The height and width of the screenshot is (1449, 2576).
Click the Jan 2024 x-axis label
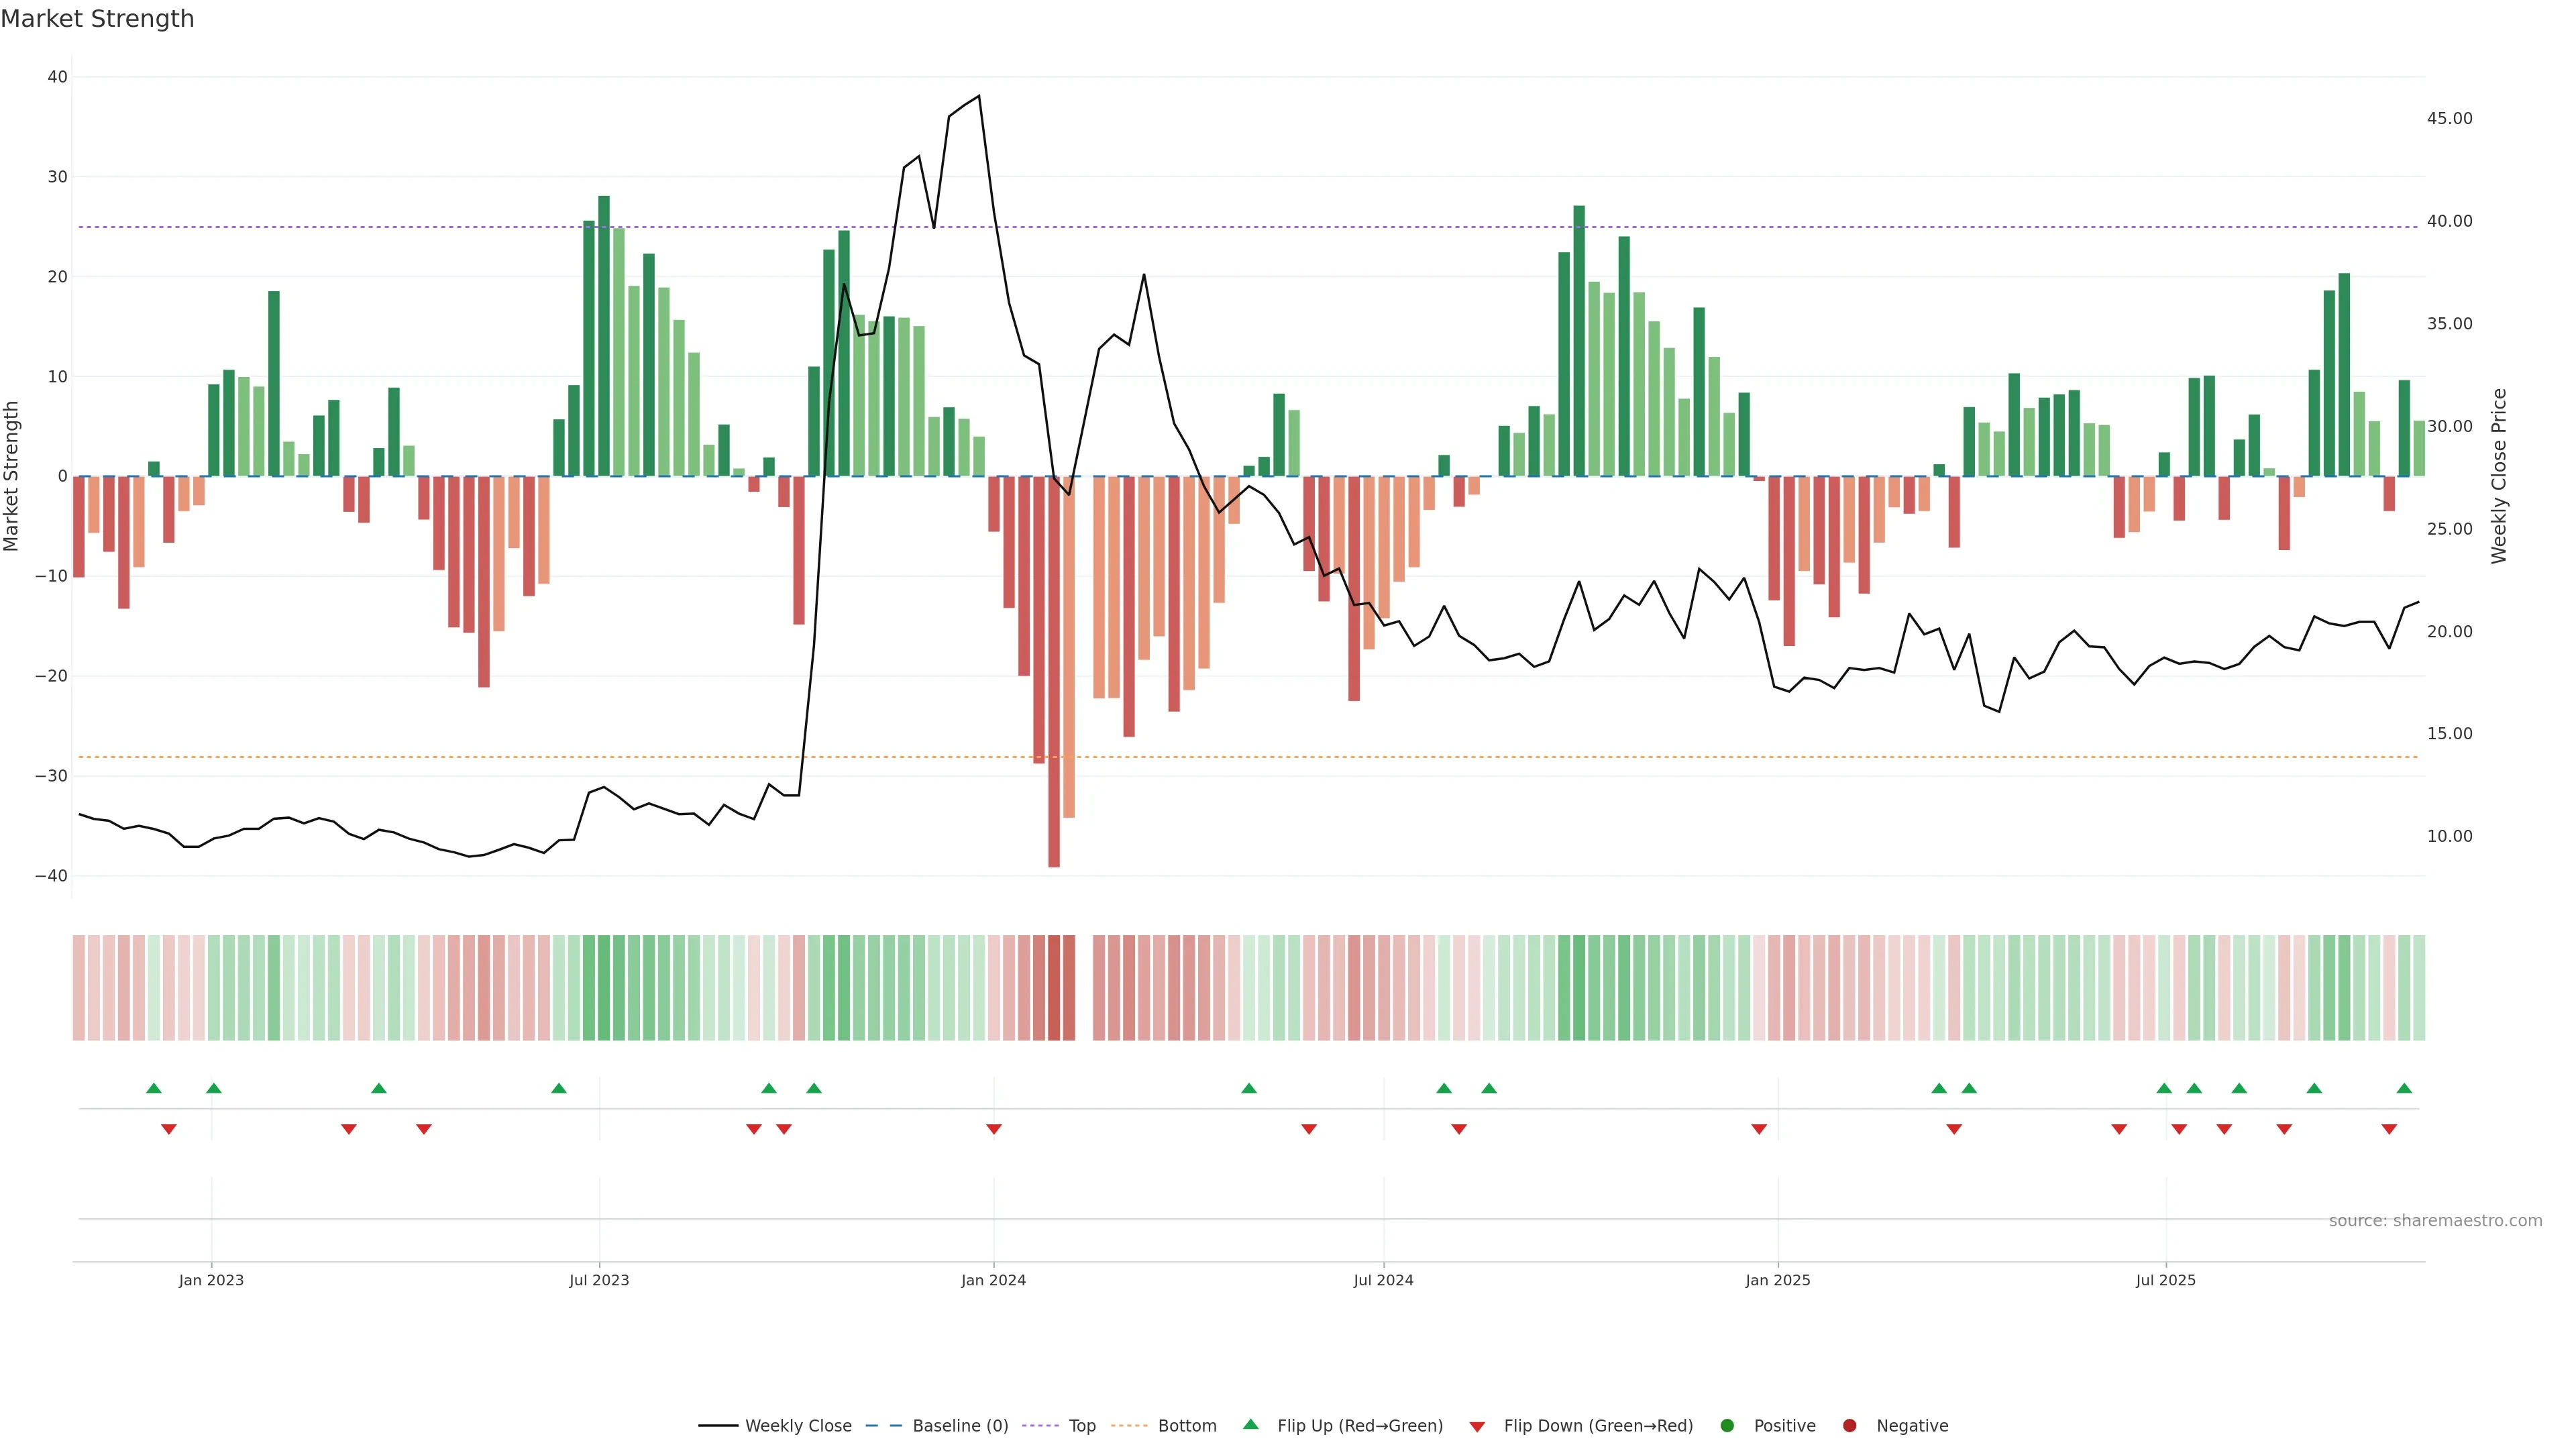click(993, 1280)
